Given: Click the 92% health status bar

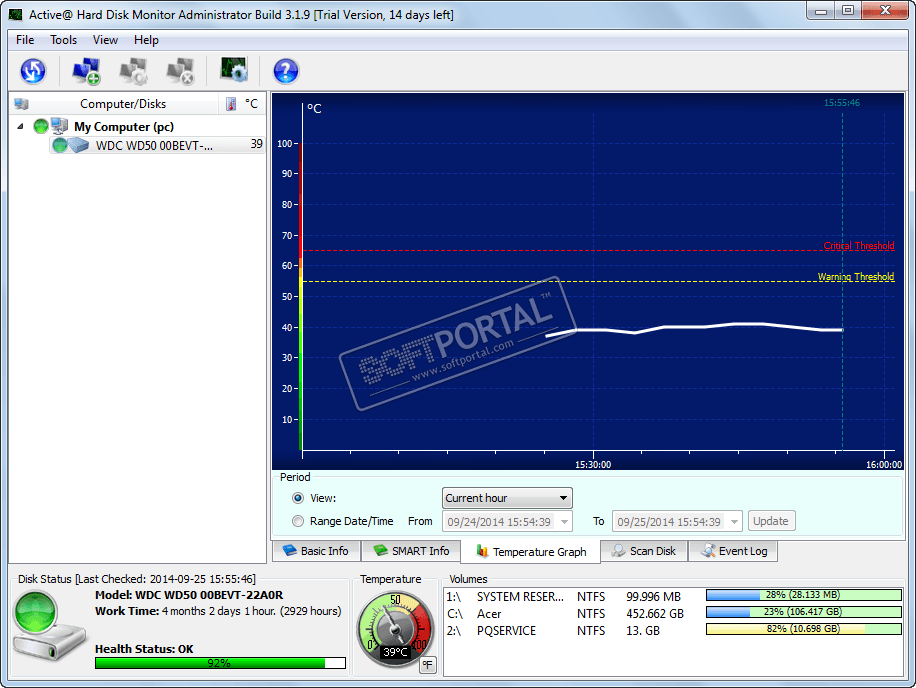Looking at the screenshot, I should pyautogui.click(x=220, y=663).
